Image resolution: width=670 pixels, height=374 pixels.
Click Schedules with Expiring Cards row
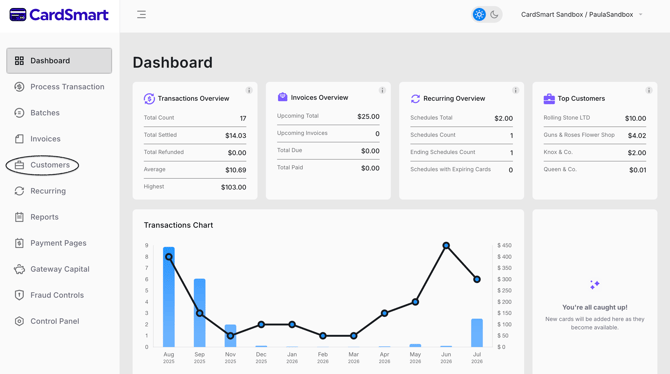461,170
